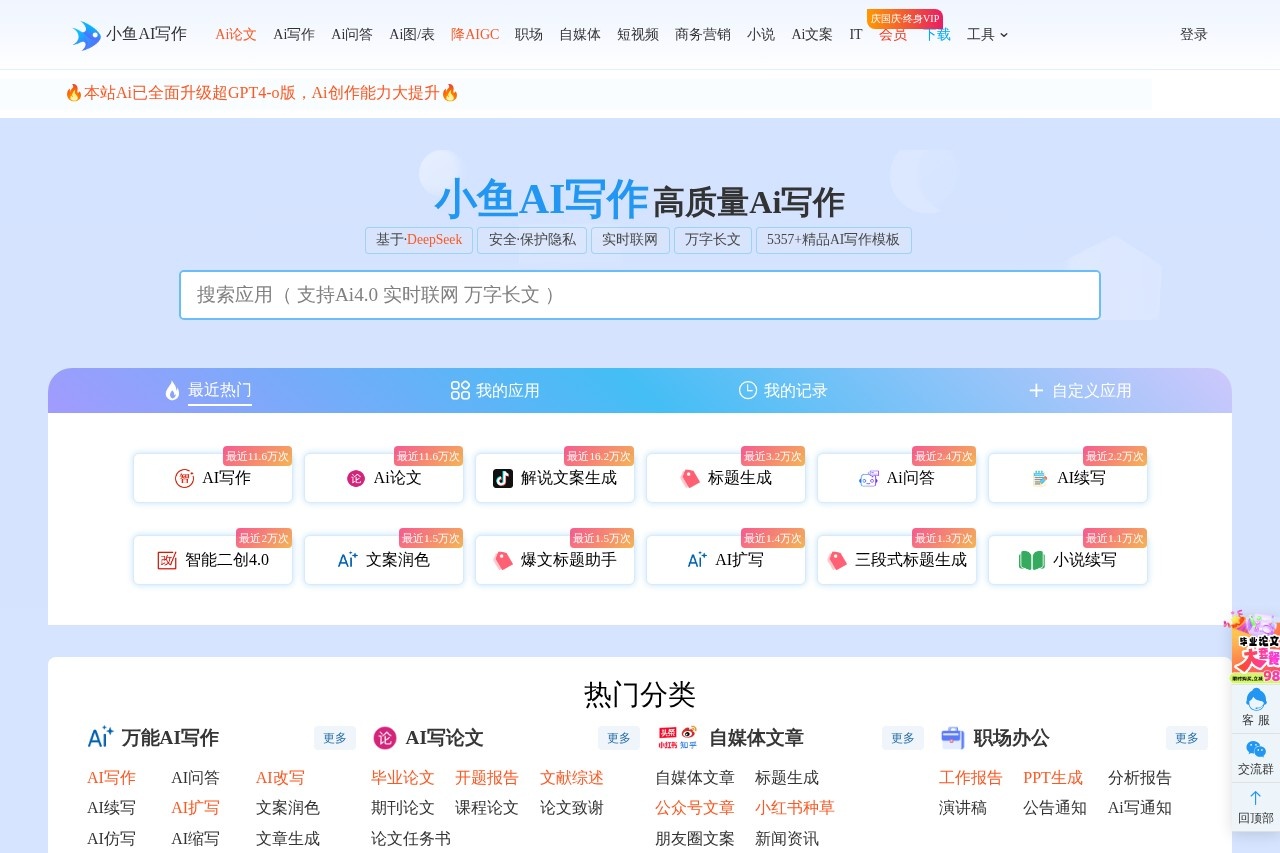Open the 解说文案生成 TikTok app card
Viewport: 1280px width, 853px height.
pyautogui.click(x=555, y=478)
